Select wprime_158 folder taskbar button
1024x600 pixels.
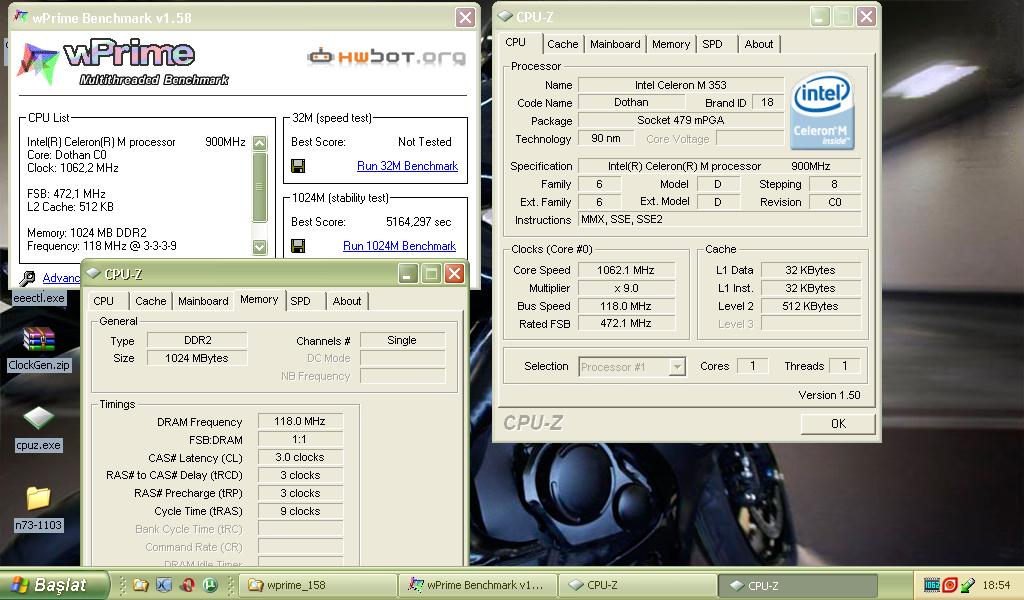point(319,585)
